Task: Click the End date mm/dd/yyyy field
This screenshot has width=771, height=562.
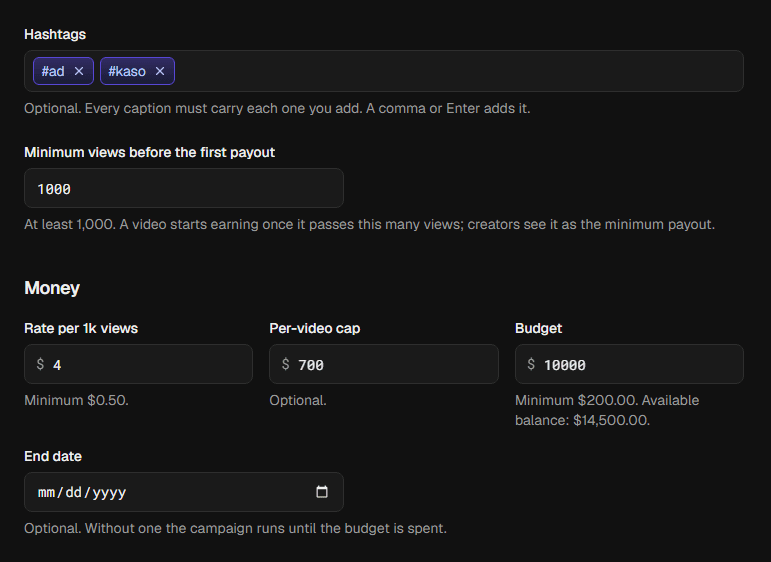Action: (184, 492)
